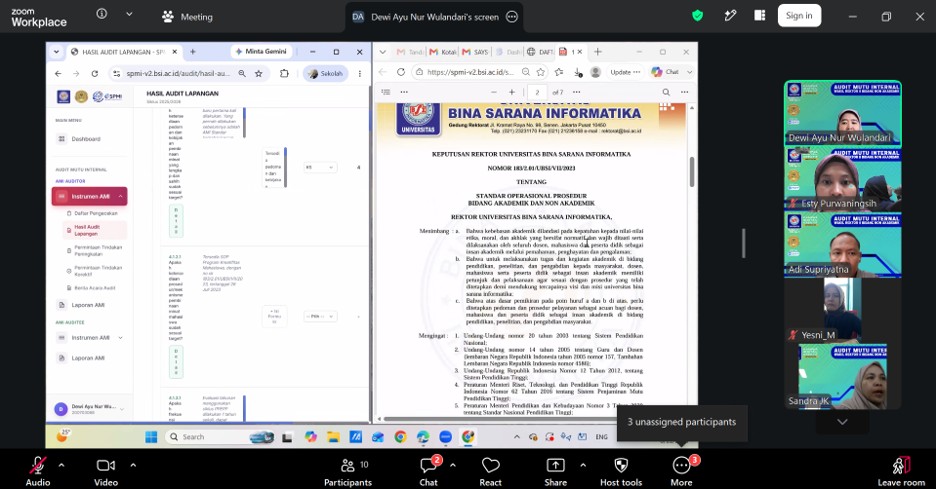Click Dashboard in the SPMI sidebar

click(85, 139)
